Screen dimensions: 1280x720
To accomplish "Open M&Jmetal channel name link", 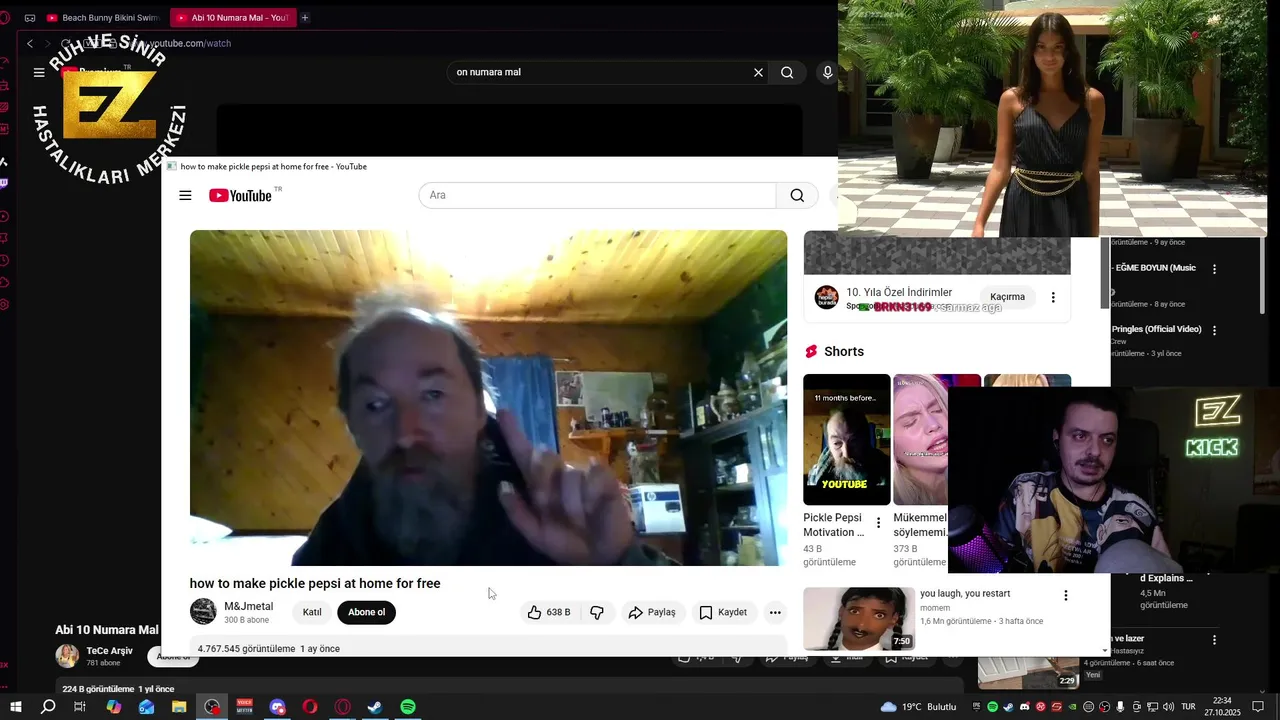I will point(248,606).
